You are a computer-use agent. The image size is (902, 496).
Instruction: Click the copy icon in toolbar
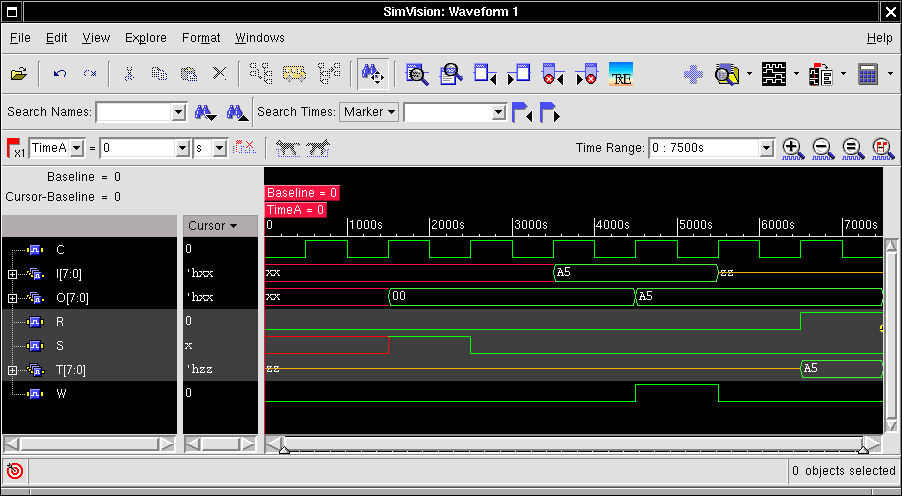pos(159,74)
